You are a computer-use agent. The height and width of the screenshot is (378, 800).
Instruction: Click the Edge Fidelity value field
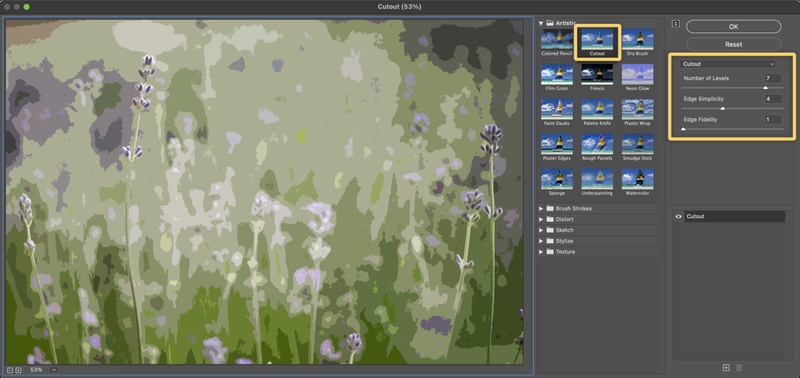[x=773, y=119]
